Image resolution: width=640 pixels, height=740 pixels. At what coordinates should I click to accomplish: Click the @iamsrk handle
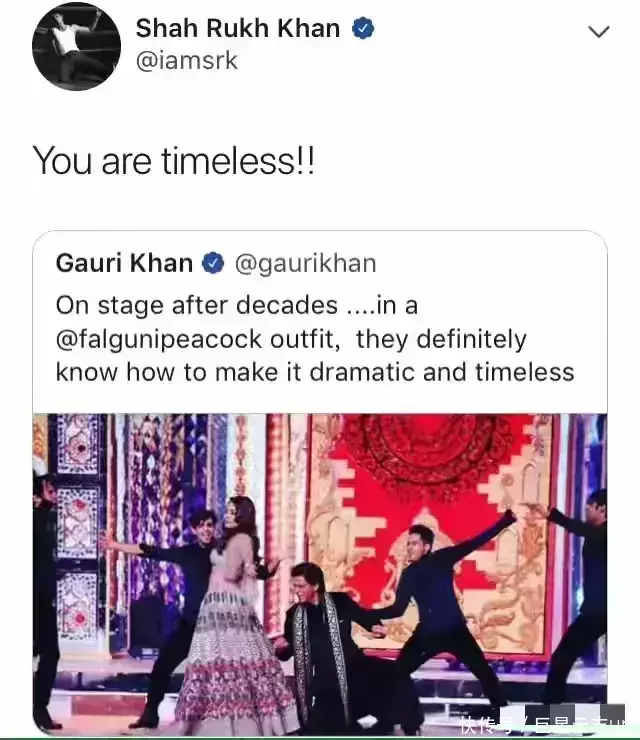(x=187, y=61)
